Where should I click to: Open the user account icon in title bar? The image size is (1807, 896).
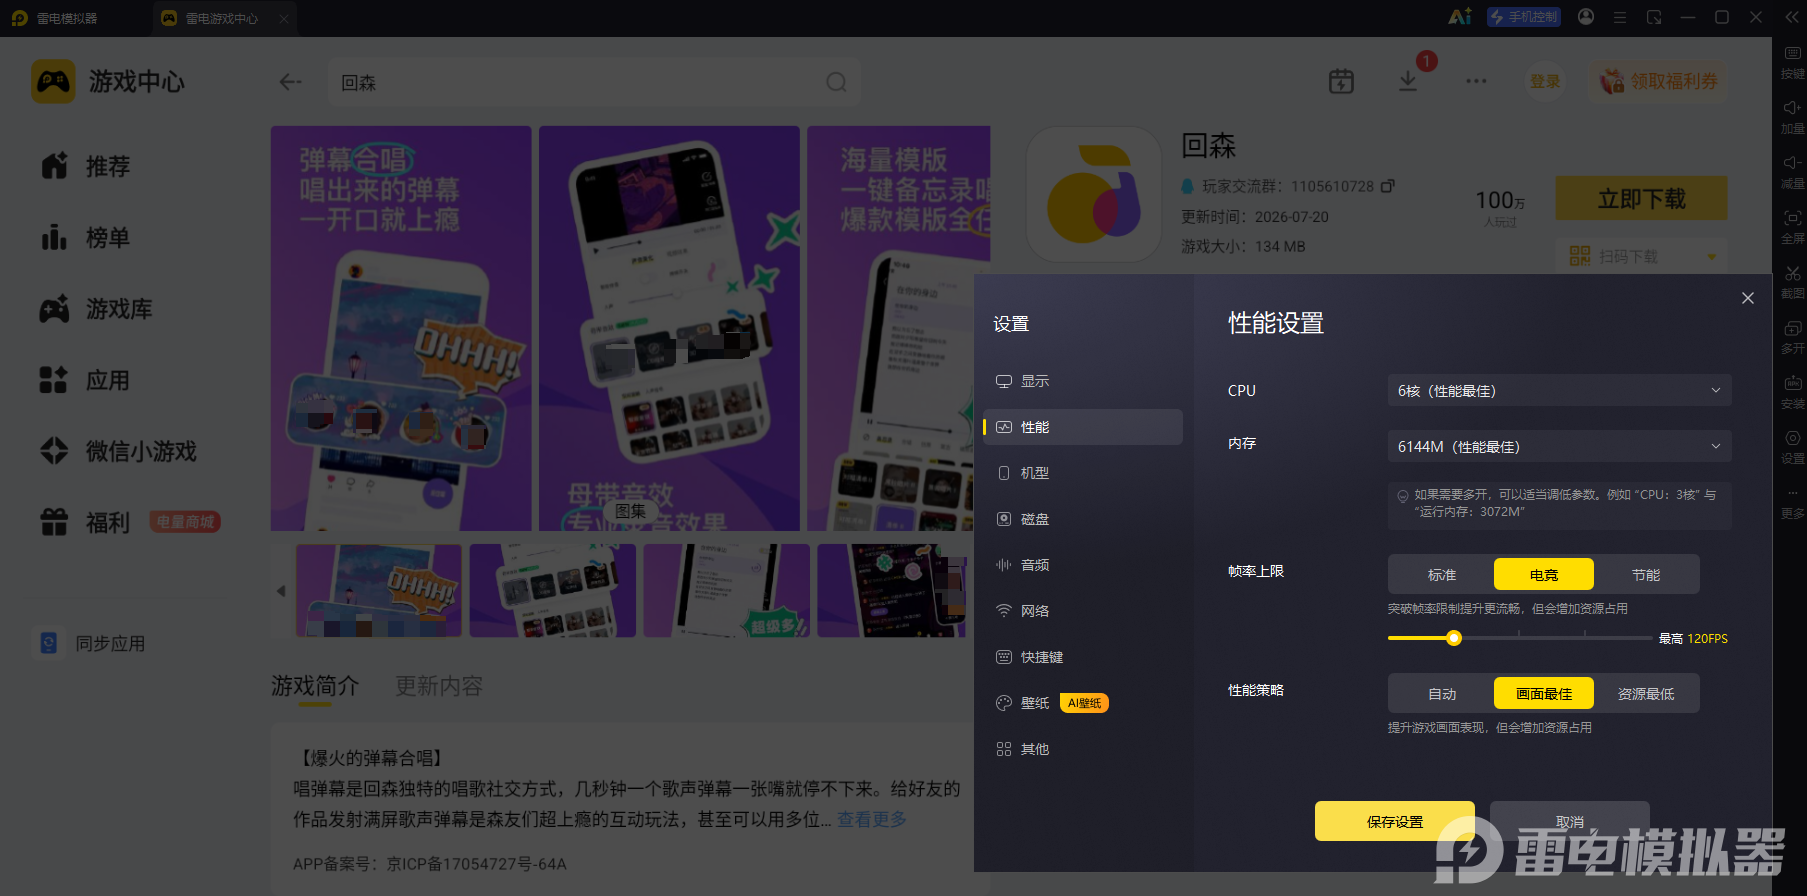click(1586, 17)
